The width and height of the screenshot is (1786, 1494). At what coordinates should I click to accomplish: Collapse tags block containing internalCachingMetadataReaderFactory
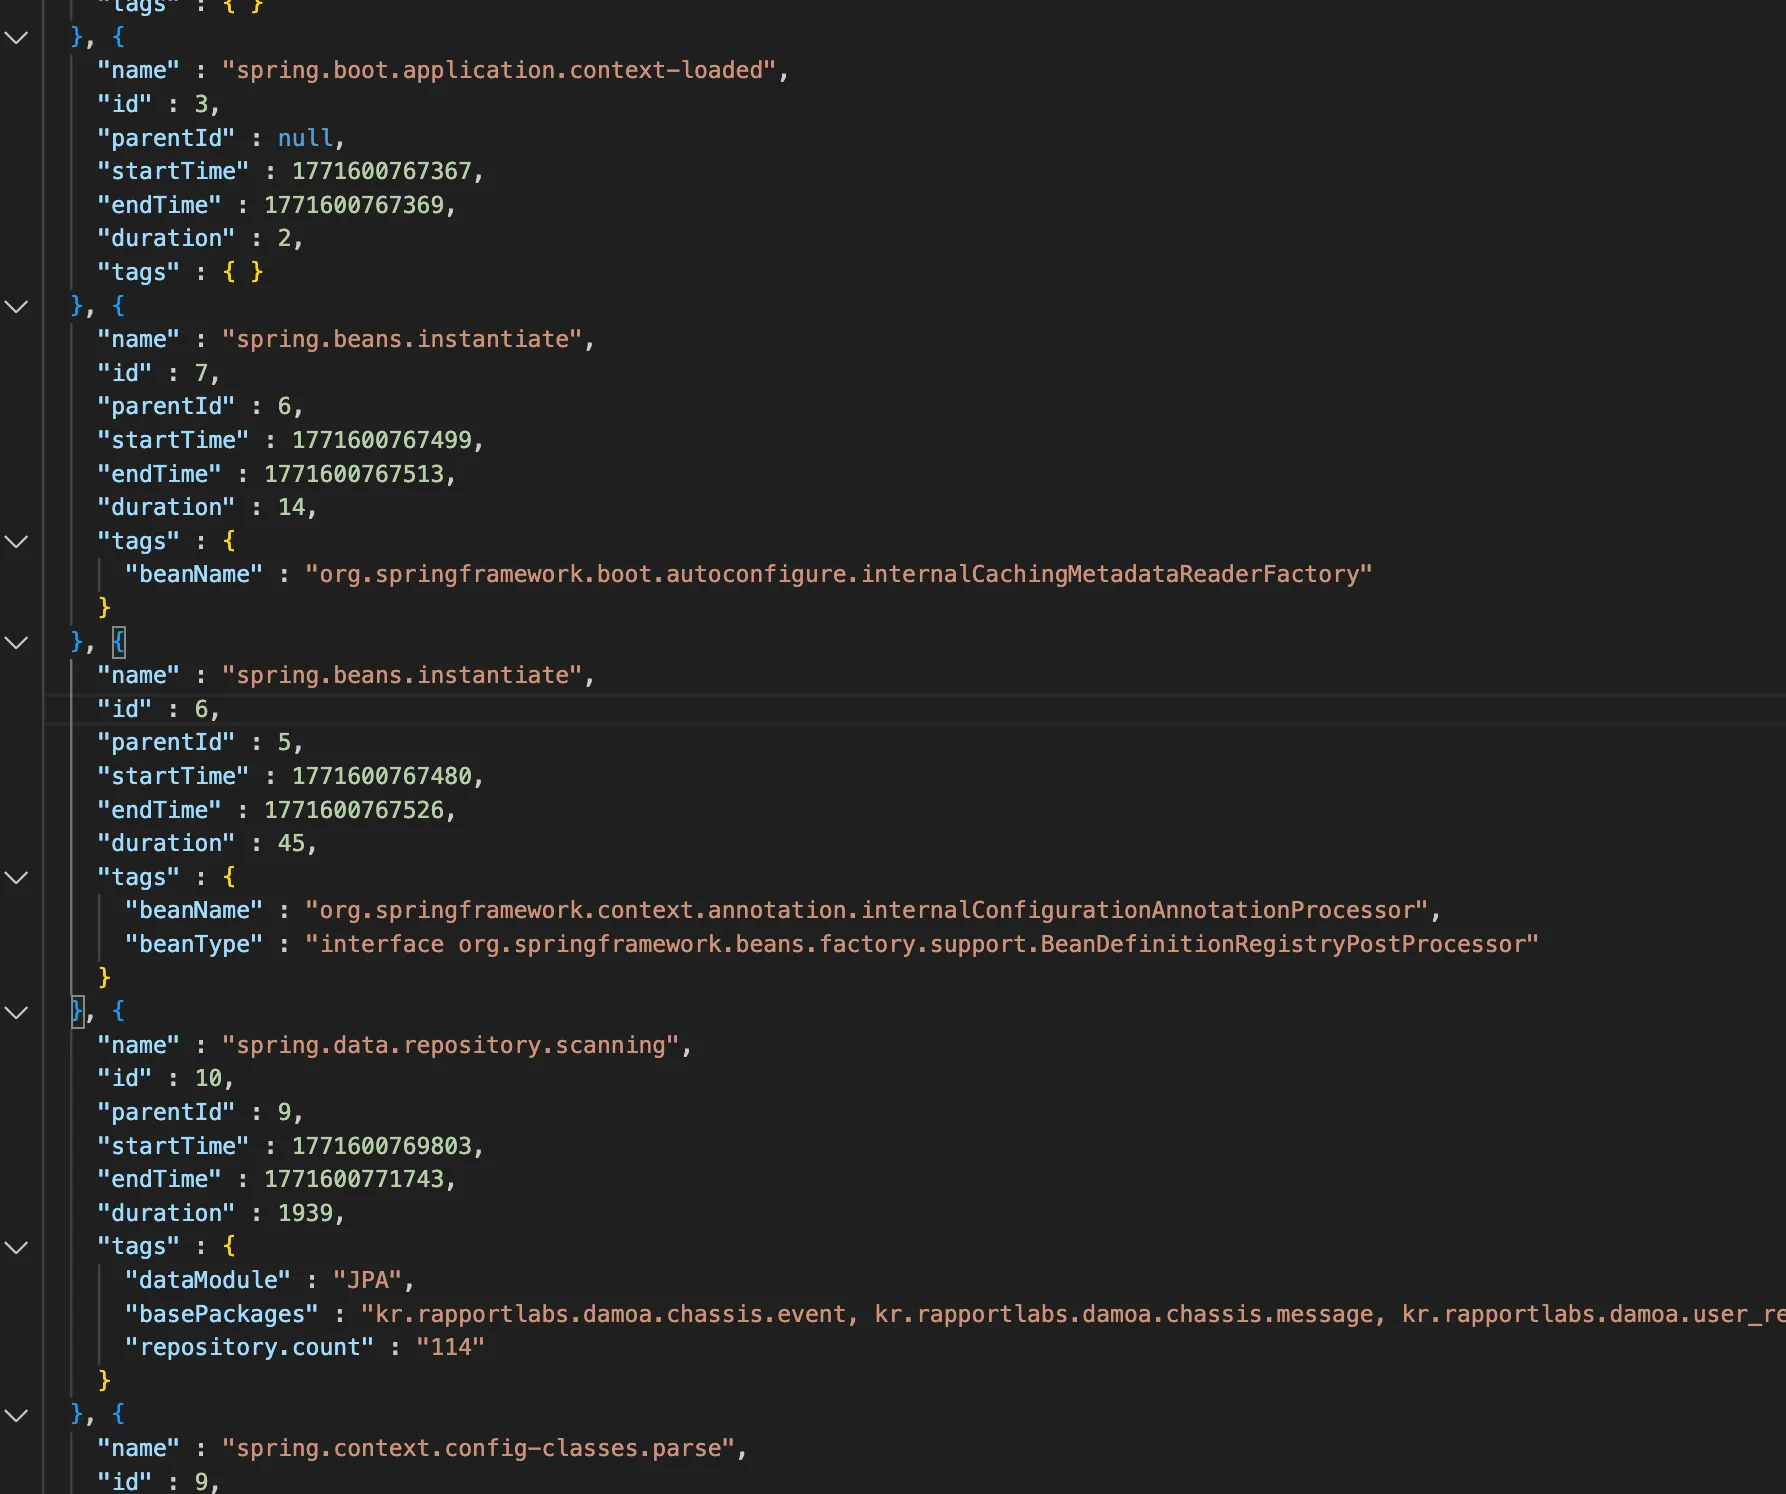pos(17,542)
